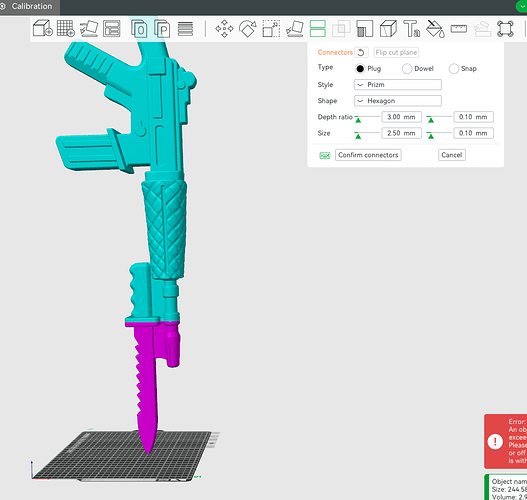Adjust the Size tolerance slider
The width and height of the screenshot is (527, 500).
point(439,134)
